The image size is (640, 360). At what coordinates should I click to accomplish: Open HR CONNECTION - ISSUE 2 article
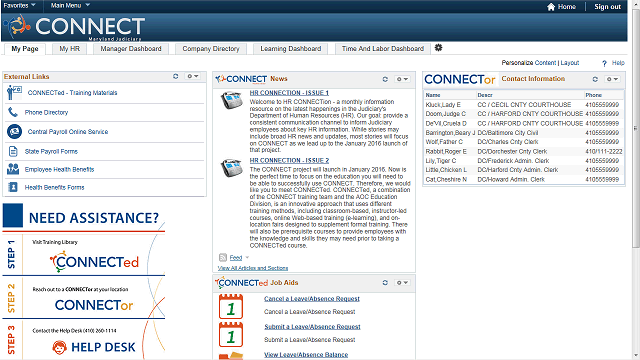point(289,160)
